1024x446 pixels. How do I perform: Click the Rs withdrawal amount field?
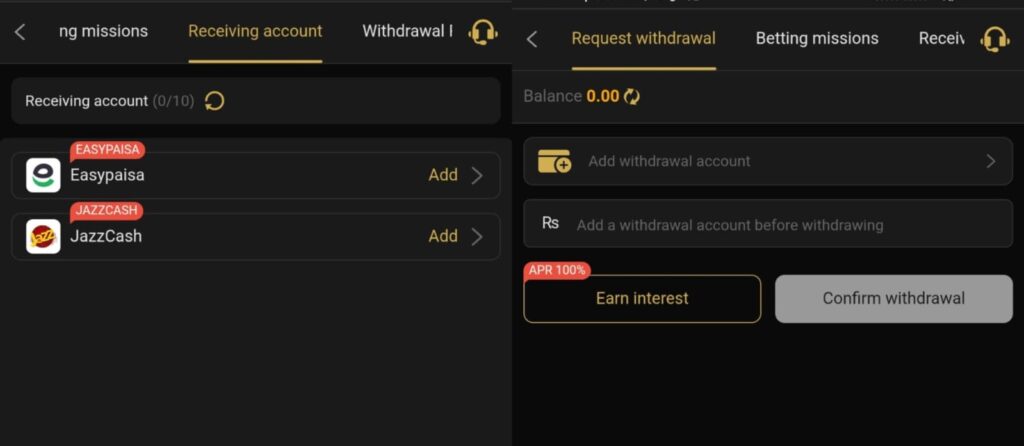point(768,225)
